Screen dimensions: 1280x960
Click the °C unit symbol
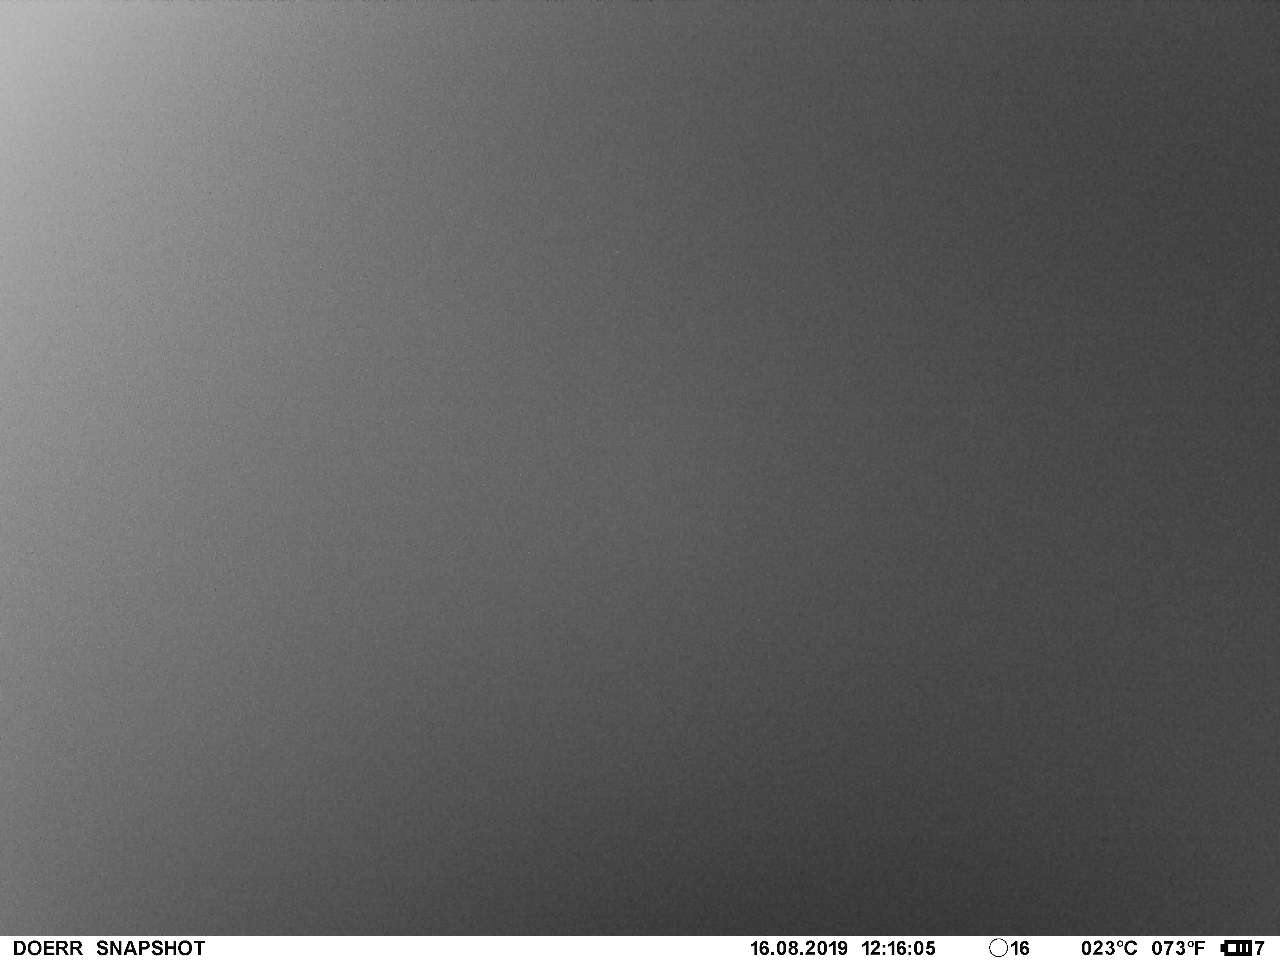tap(1126, 948)
